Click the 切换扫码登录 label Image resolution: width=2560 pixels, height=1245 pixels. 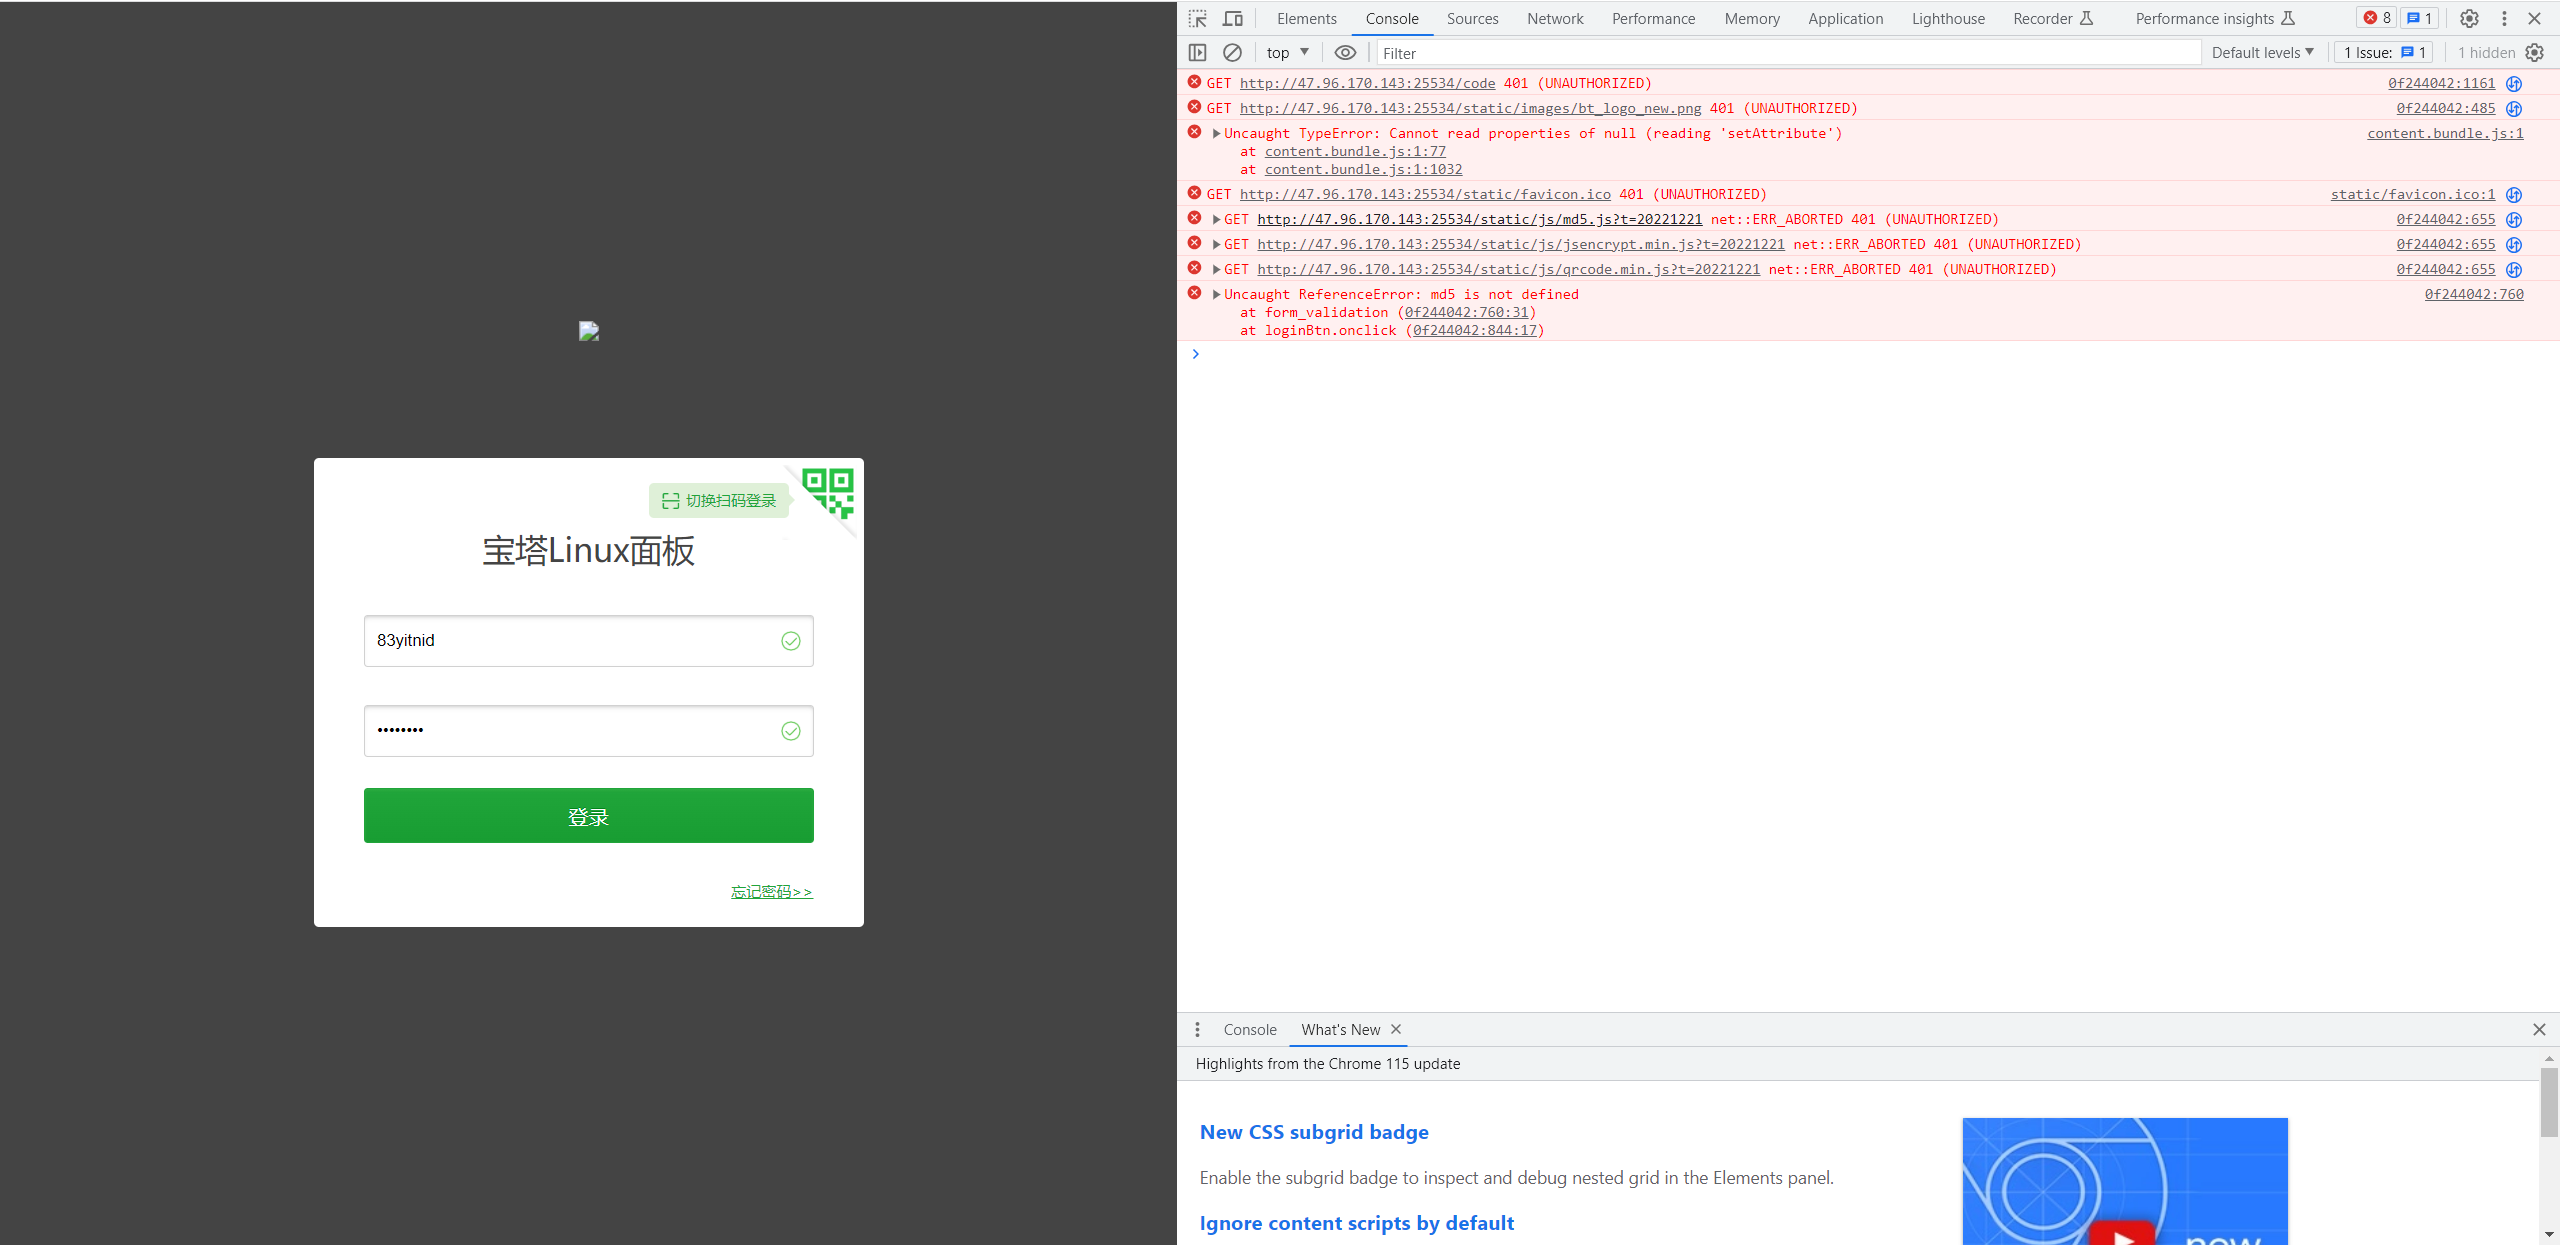719,500
